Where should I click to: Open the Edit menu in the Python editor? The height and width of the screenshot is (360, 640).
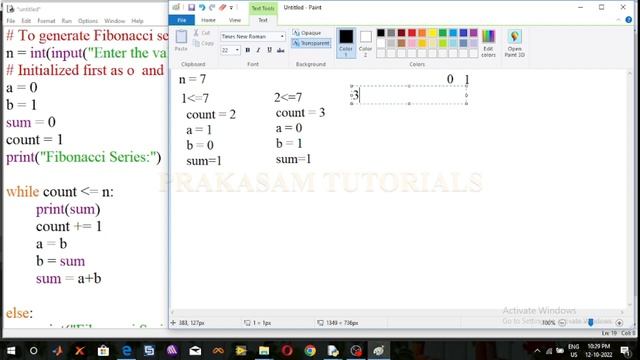tap(26, 21)
